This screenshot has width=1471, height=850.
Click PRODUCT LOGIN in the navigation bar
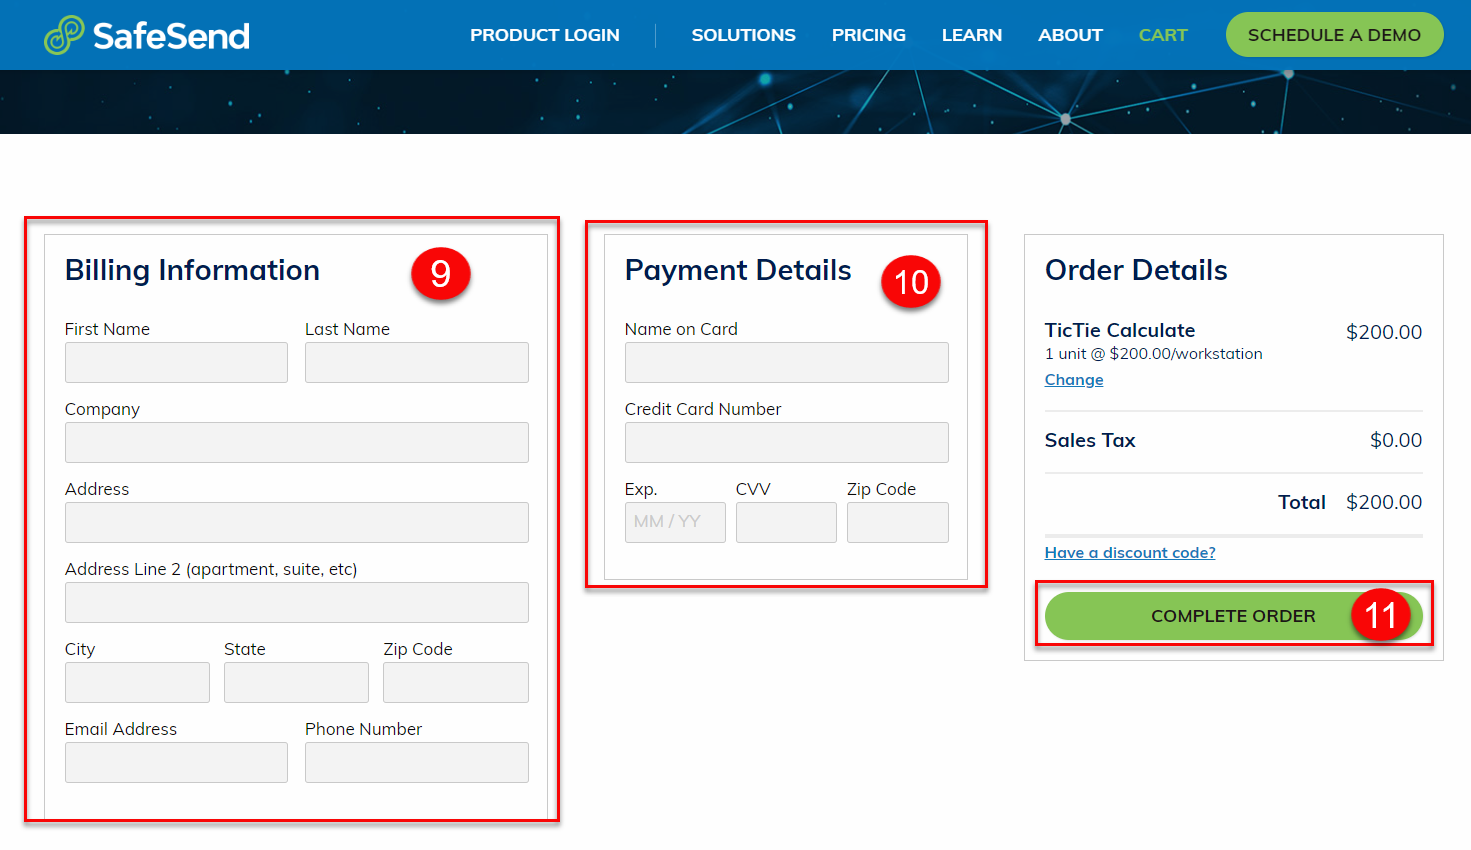[545, 34]
